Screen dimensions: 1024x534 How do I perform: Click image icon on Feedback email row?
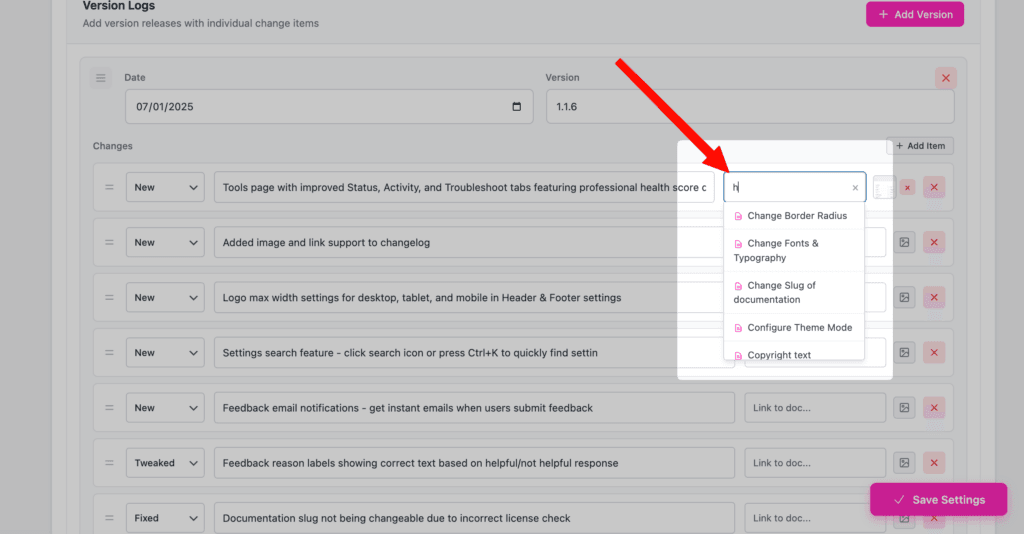coord(904,408)
